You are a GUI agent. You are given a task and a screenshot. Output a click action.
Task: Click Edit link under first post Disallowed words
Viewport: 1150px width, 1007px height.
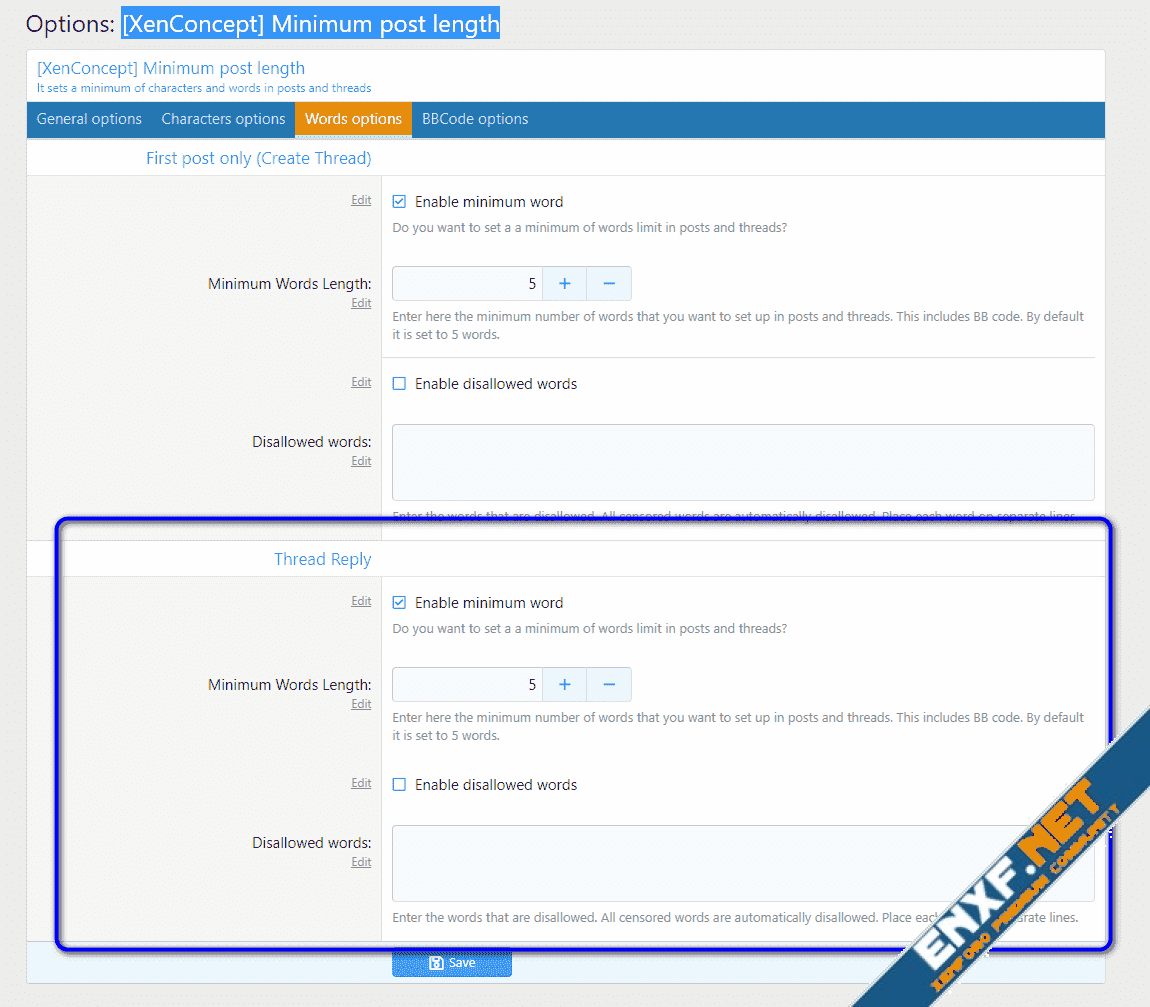(361, 461)
